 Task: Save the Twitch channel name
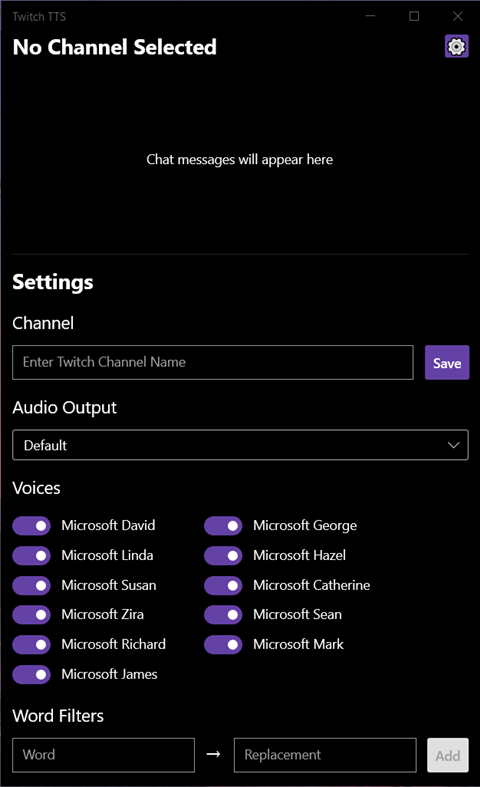tap(447, 362)
